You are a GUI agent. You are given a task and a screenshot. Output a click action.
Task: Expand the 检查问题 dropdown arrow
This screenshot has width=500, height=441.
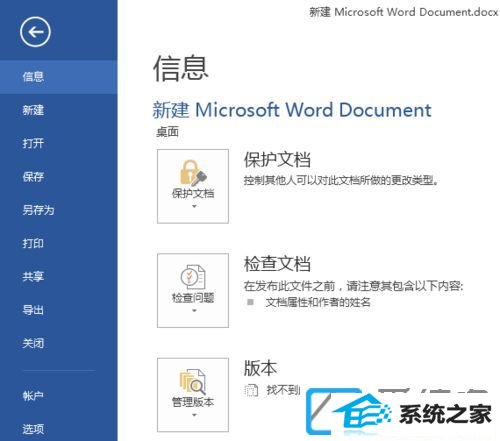194,311
